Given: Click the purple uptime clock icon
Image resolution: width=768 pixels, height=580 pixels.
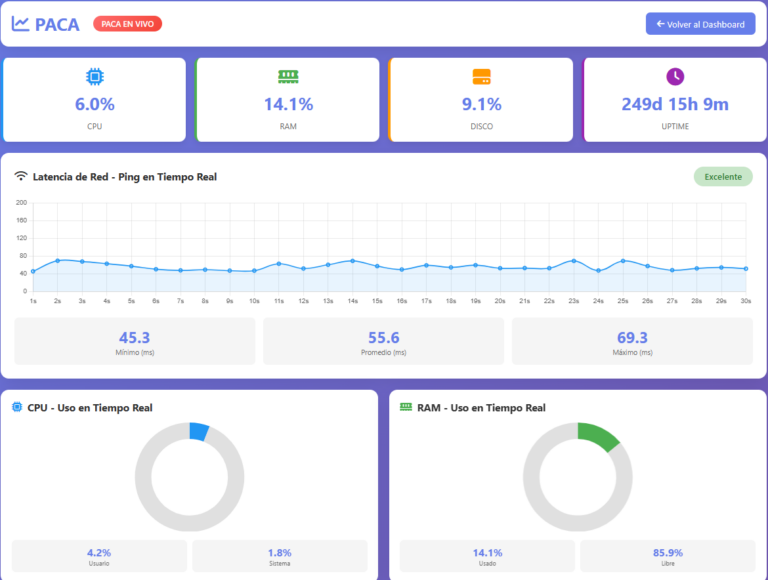Looking at the screenshot, I should [675, 77].
